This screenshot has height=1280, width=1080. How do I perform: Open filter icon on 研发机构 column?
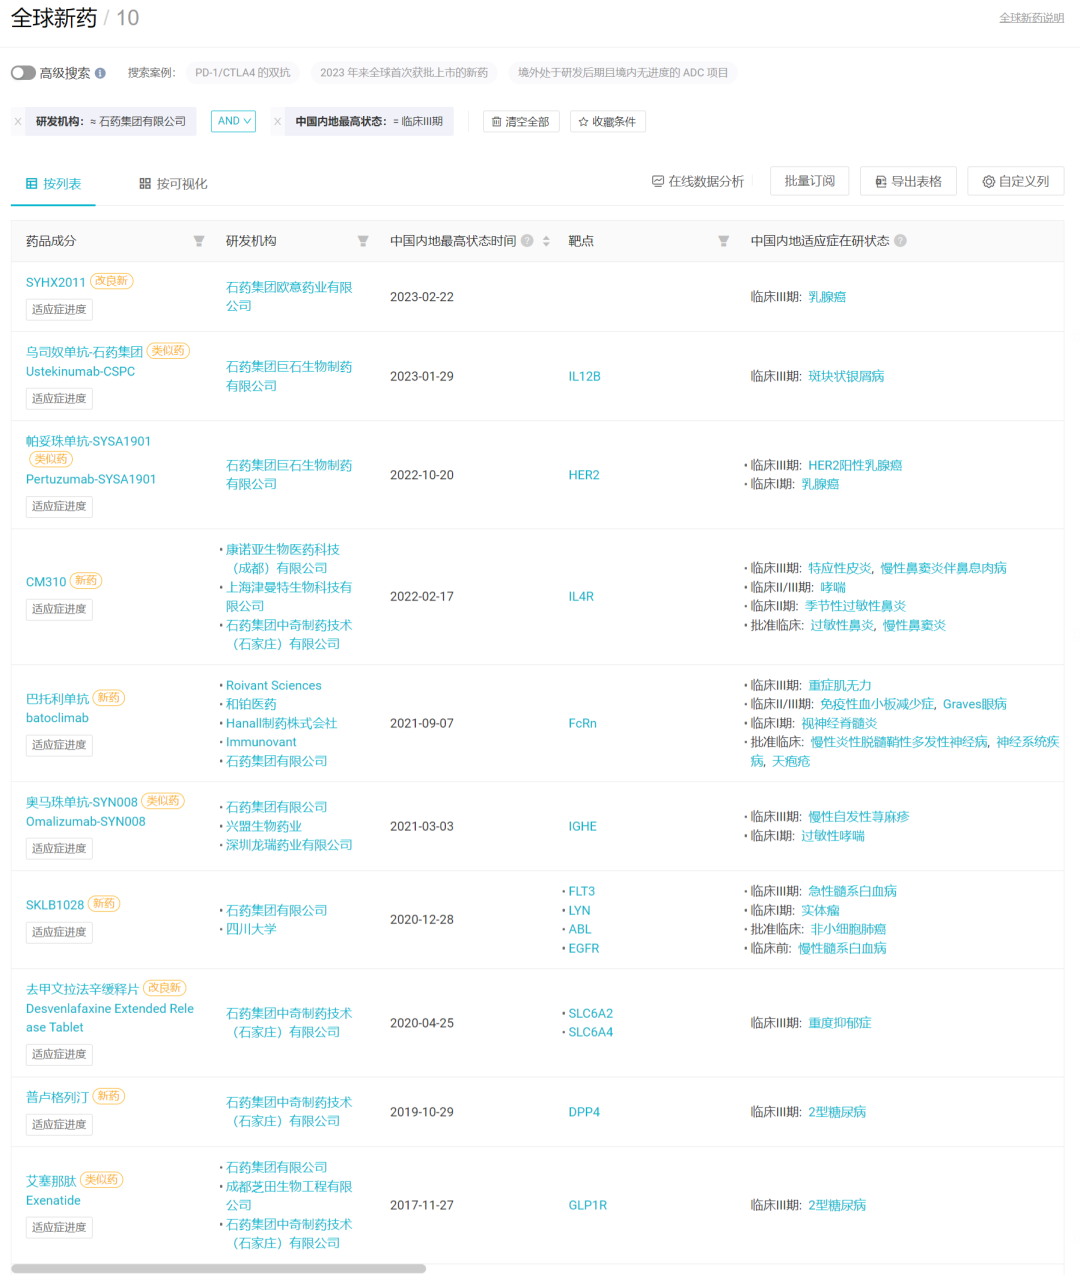click(x=363, y=241)
